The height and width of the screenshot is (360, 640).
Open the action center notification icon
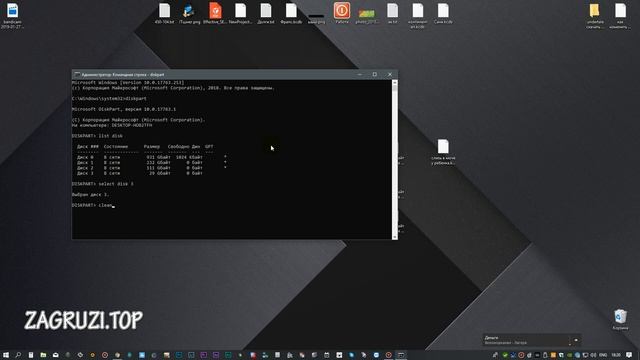tap(629, 355)
